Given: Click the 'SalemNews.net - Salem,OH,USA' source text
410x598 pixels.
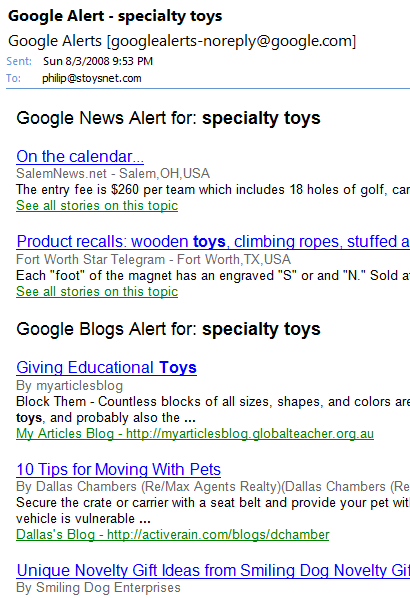Looking at the screenshot, I should [113, 174].
